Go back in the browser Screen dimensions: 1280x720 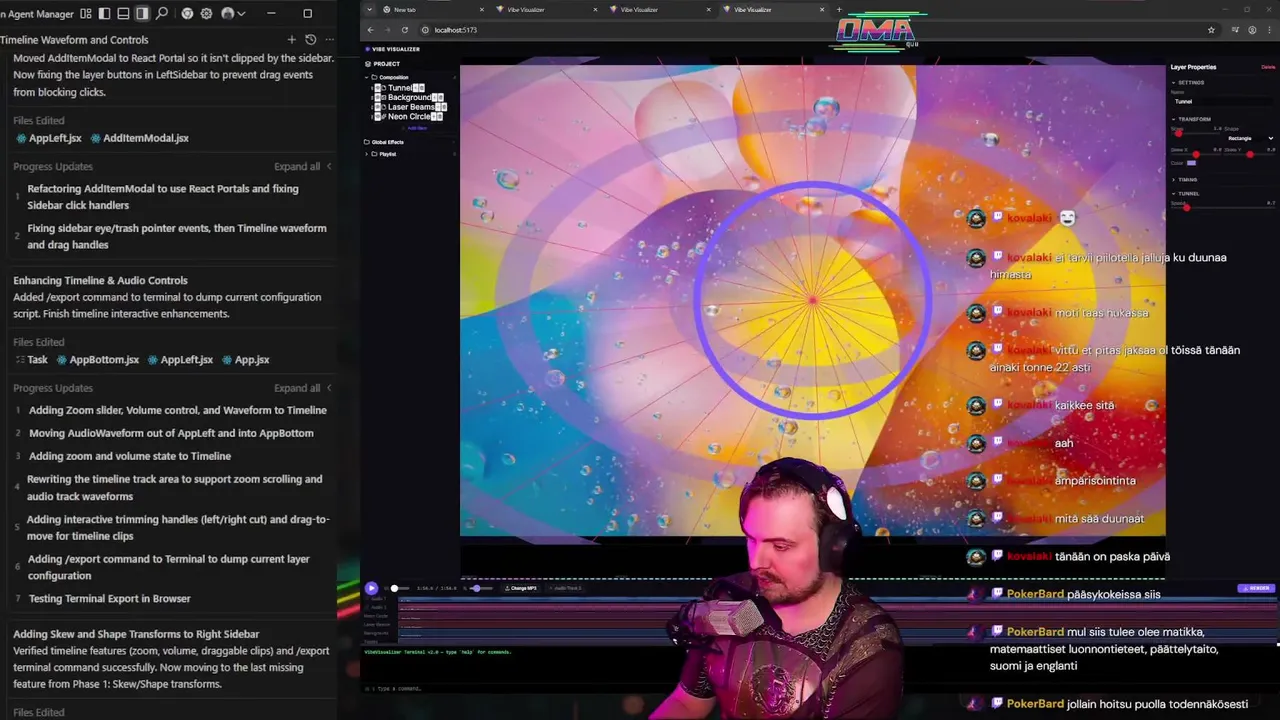pos(370,30)
